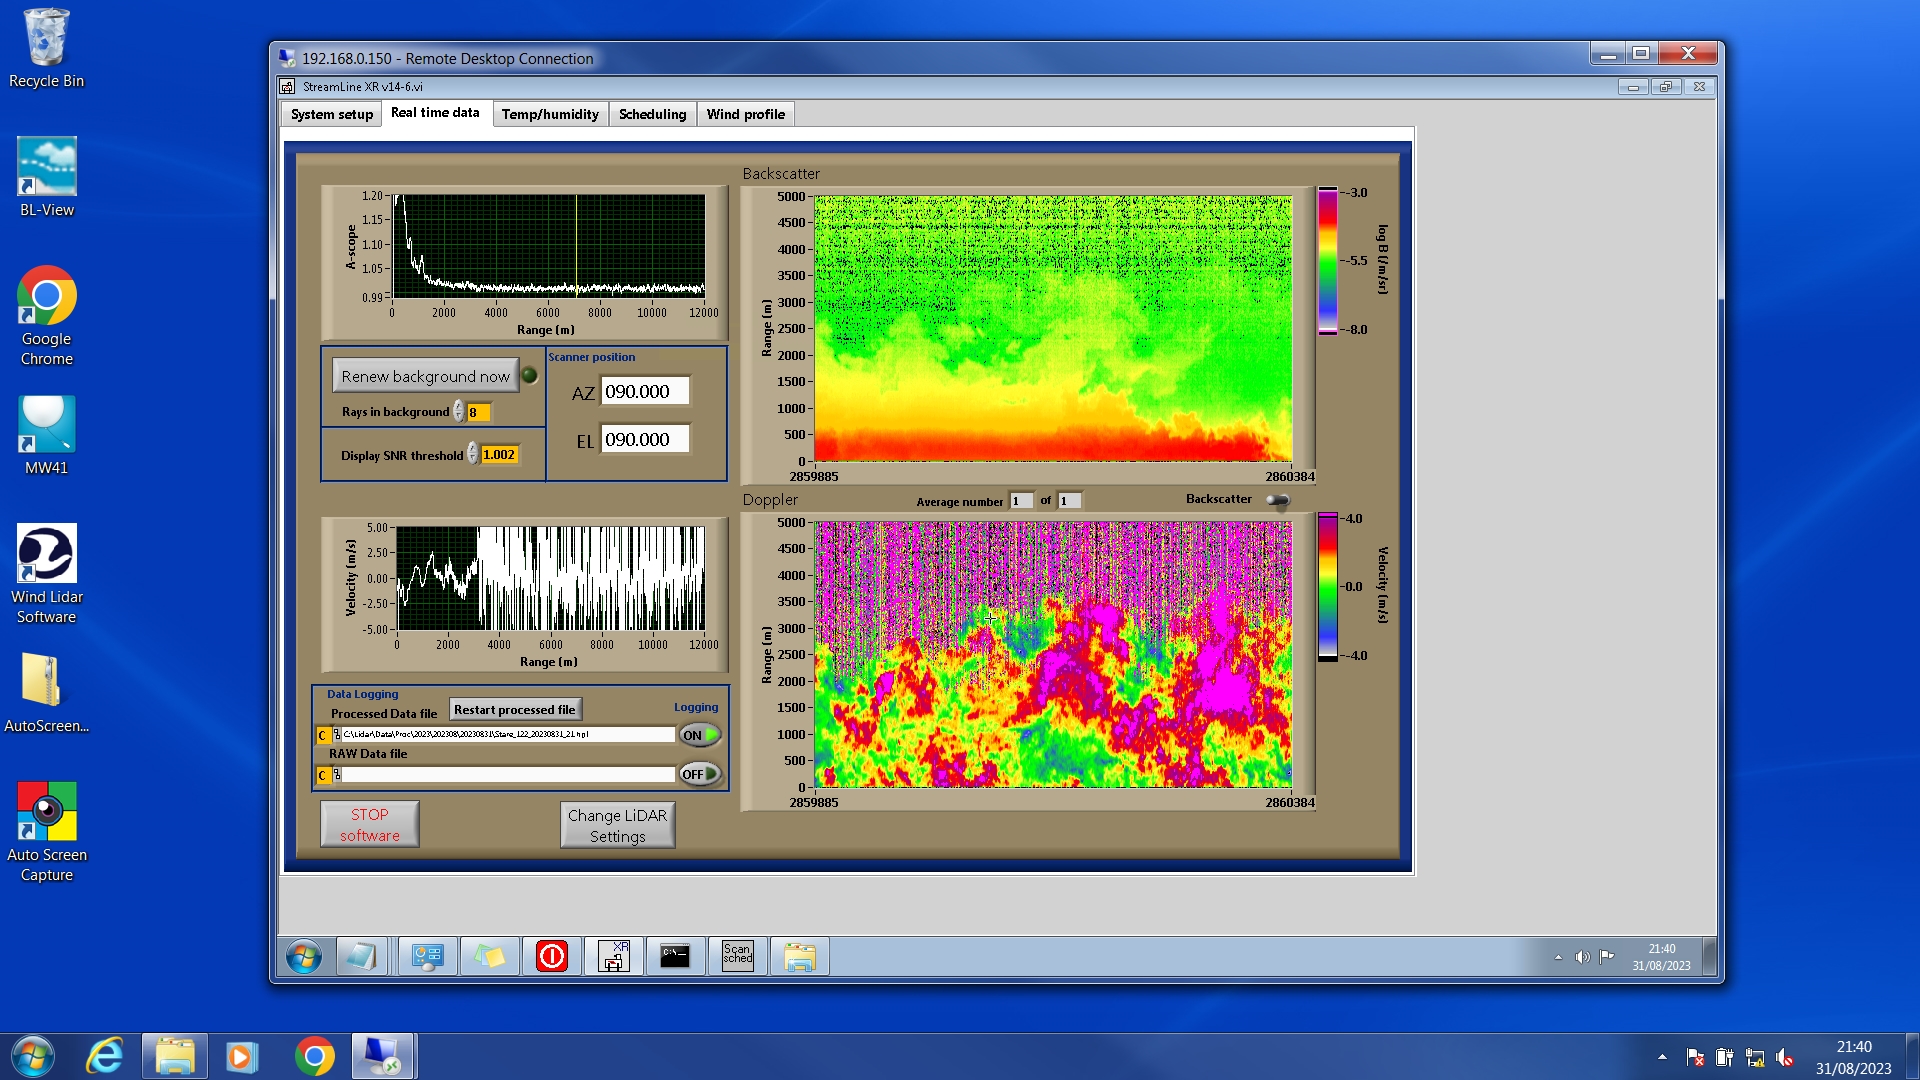1920x1080 pixels.
Task: Click the Backscatter color scale bar
Action: [x=1327, y=260]
